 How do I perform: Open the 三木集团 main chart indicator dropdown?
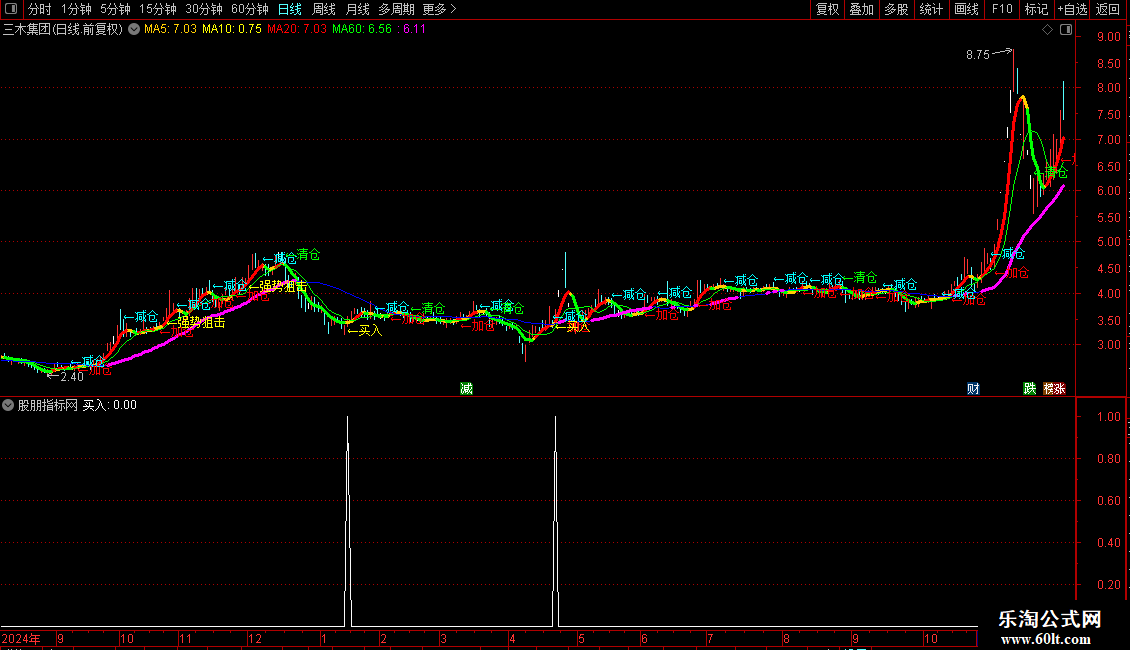click(134, 30)
